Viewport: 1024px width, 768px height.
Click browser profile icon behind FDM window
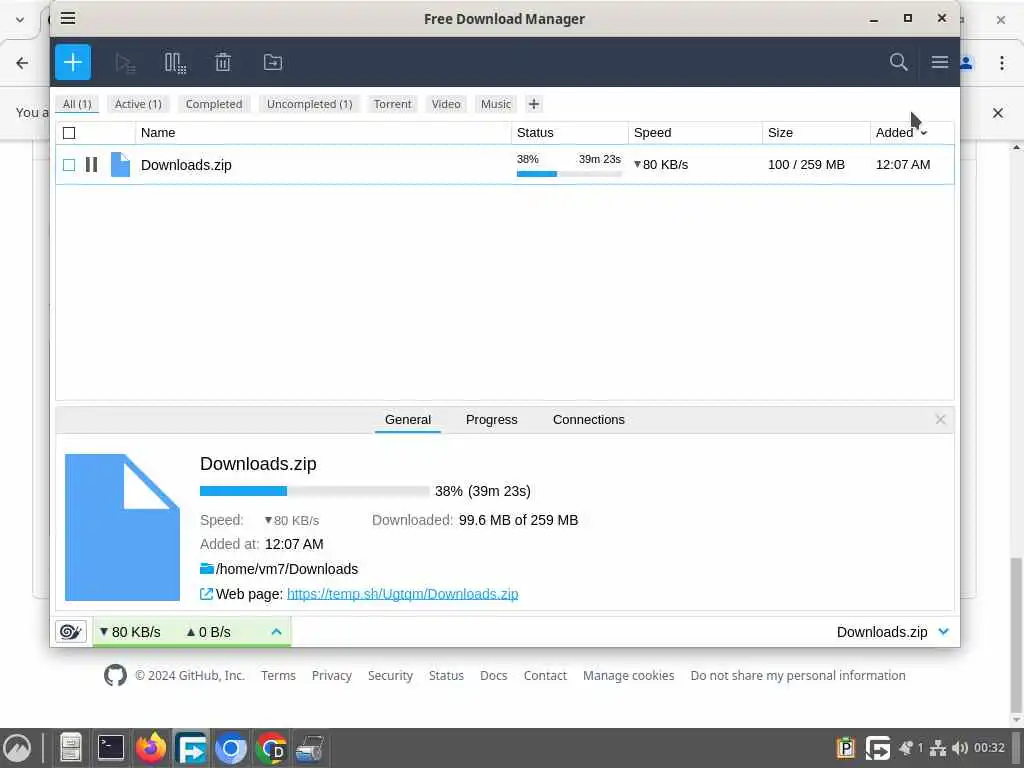click(967, 63)
